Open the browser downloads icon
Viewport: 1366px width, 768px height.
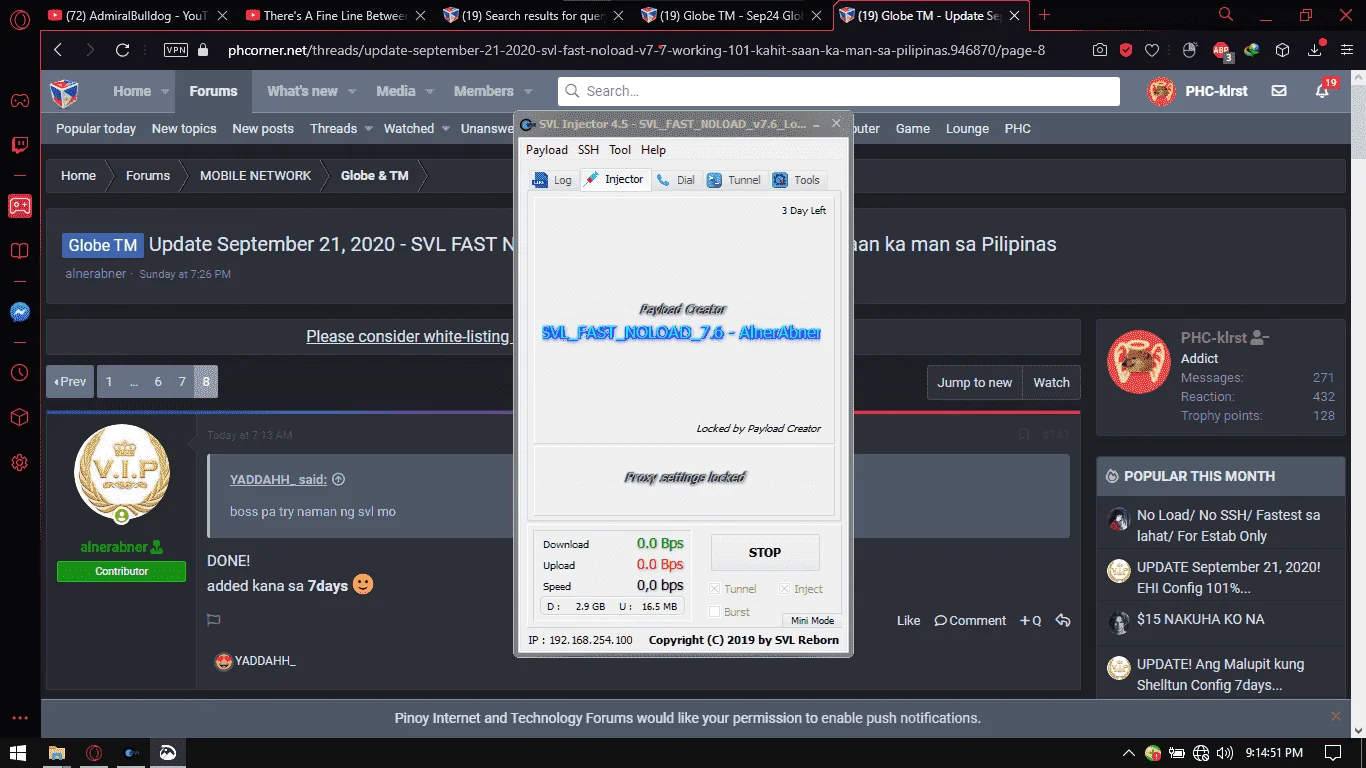[x=1316, y=50]
